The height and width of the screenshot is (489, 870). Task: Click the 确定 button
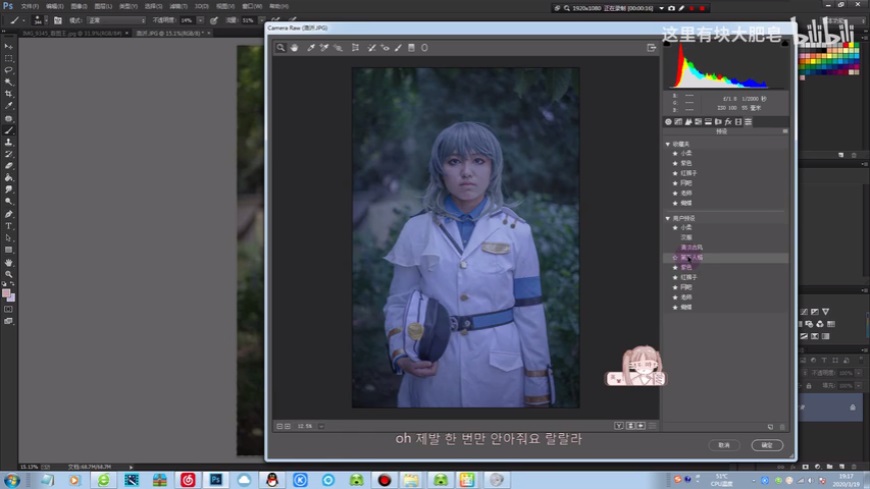tap(767, 445)
